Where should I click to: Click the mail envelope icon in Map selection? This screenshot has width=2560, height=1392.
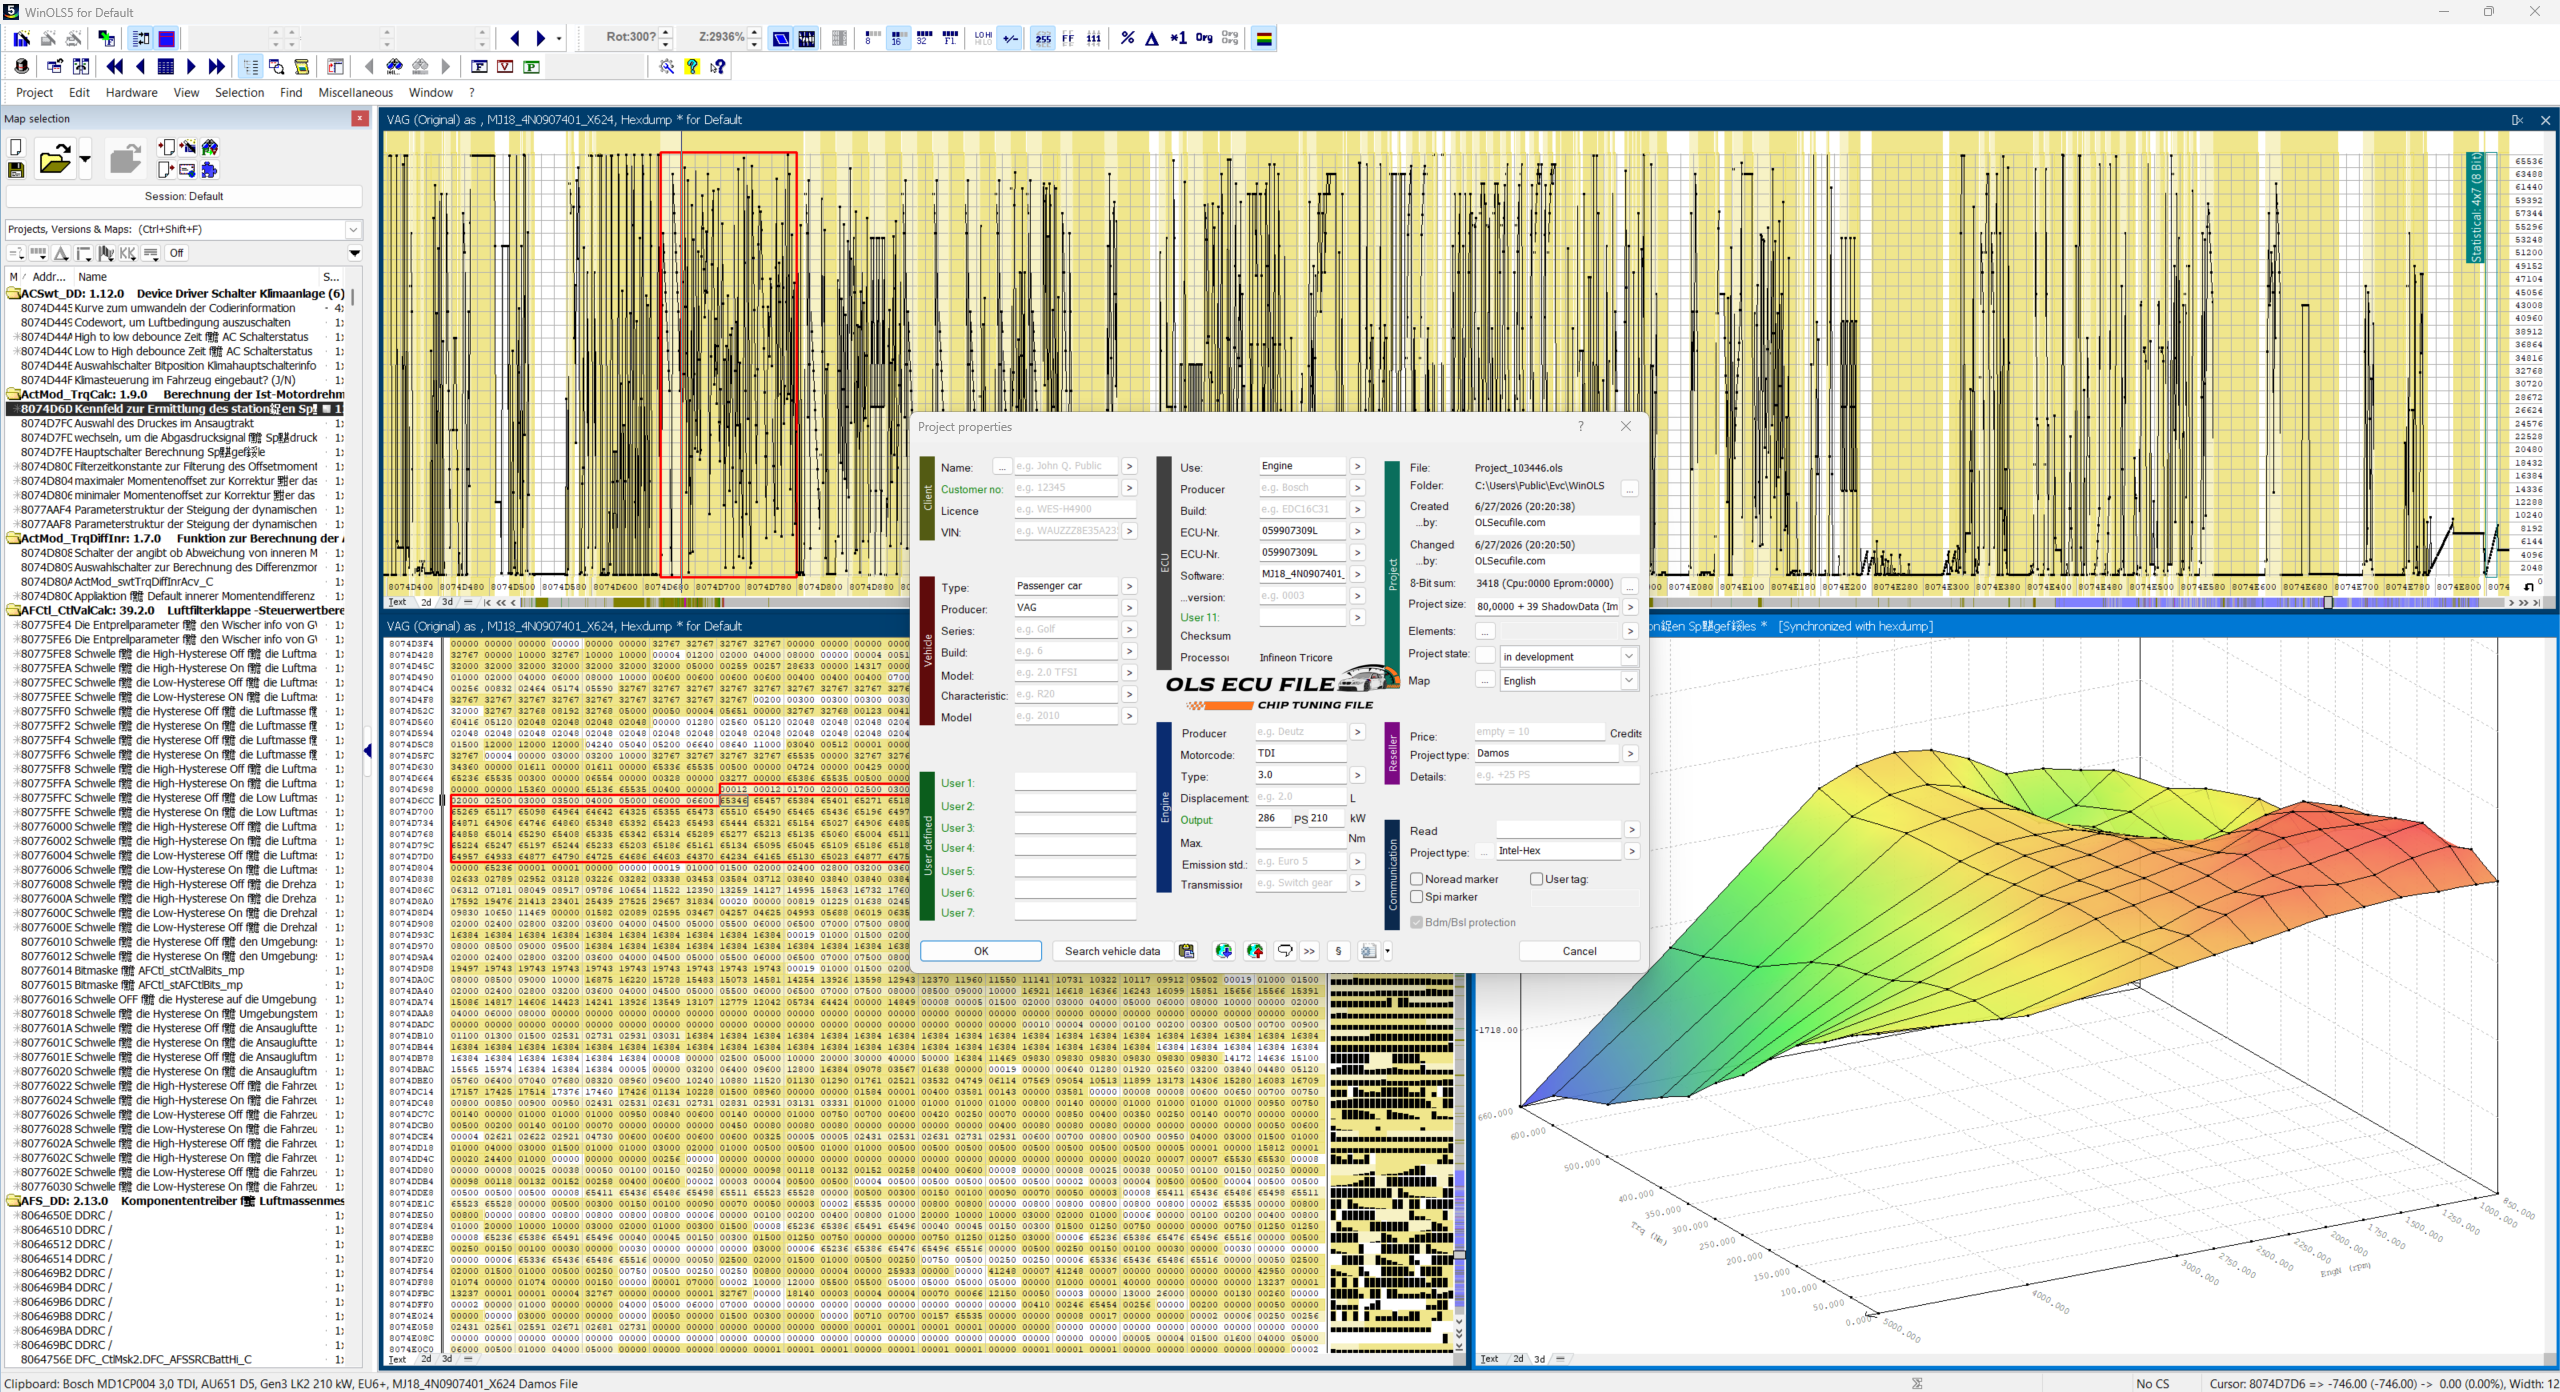point(187,170)
